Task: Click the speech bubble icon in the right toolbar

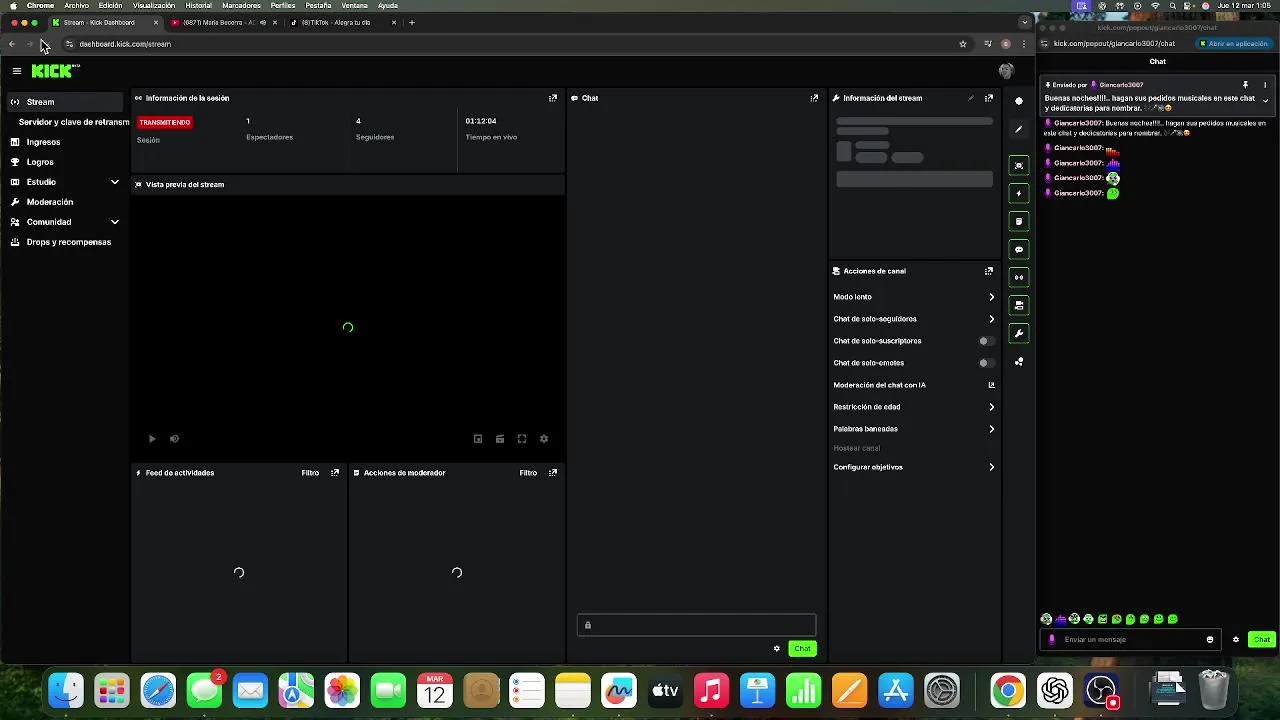Action: [1019, 249]
